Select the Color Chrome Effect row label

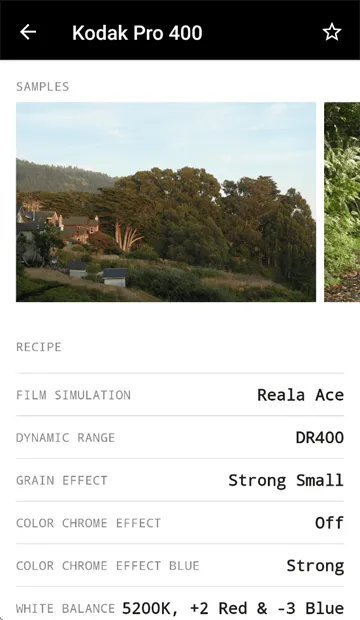pyautogui.click(x=88, y=523)
